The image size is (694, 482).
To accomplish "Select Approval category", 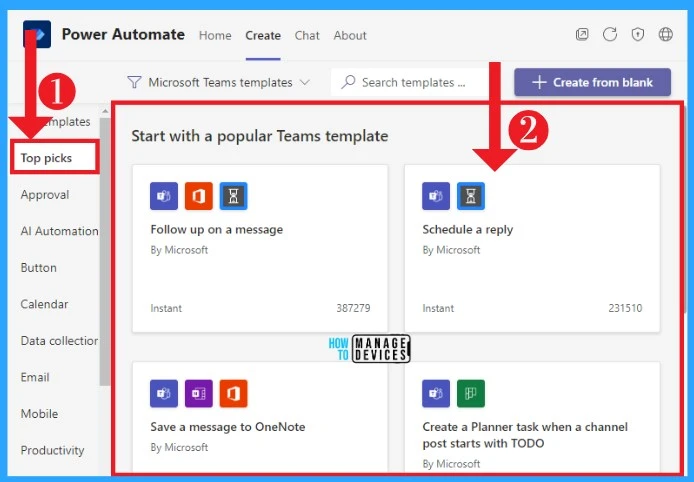I will point(45,194).
